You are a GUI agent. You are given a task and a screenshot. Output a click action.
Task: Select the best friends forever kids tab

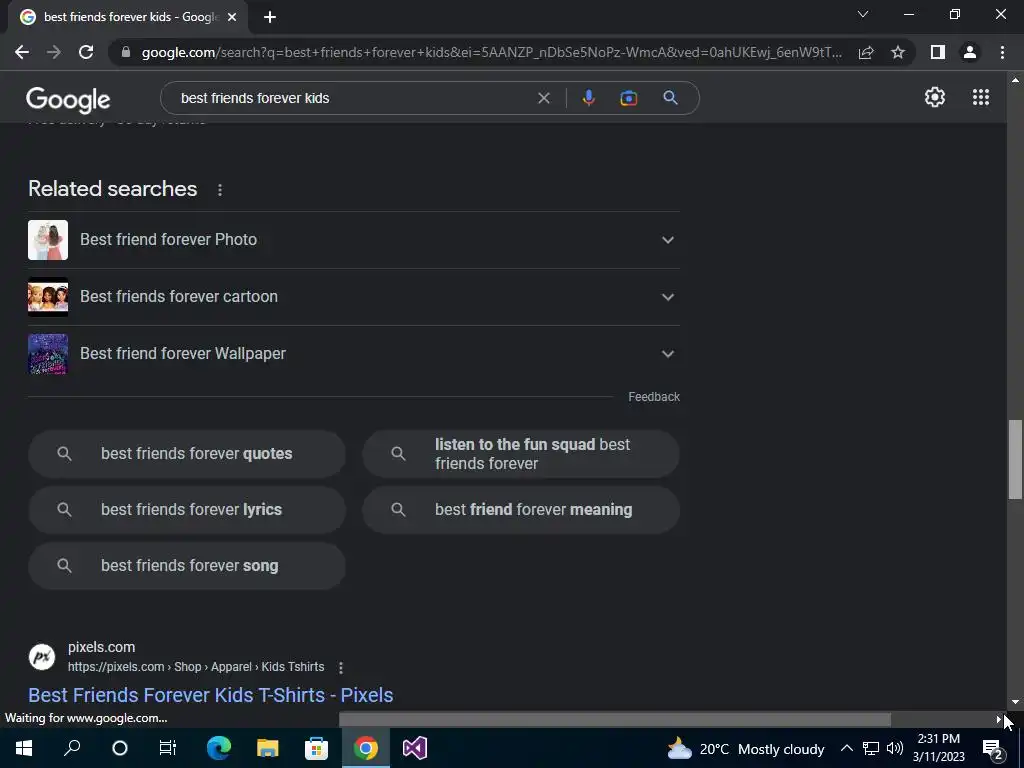pos(127,18)
